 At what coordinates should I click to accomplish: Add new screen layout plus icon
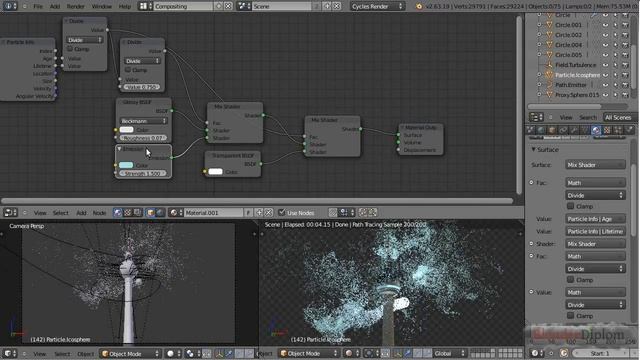218,6
